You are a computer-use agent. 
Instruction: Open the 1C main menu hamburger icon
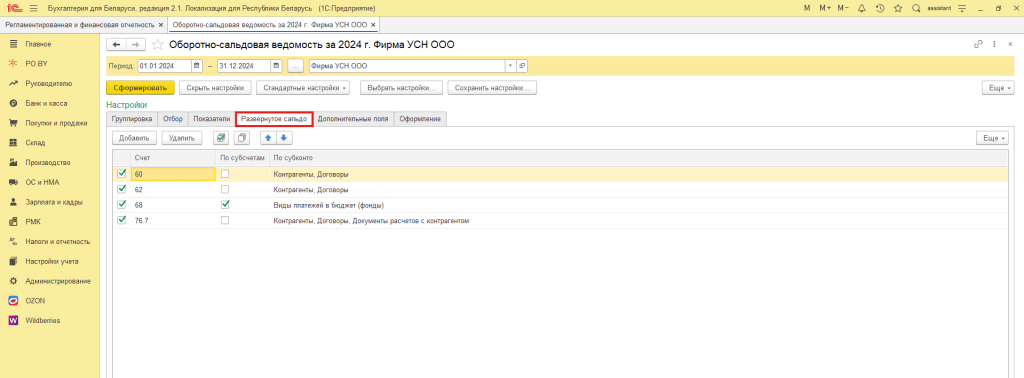(x=33, y=8)
